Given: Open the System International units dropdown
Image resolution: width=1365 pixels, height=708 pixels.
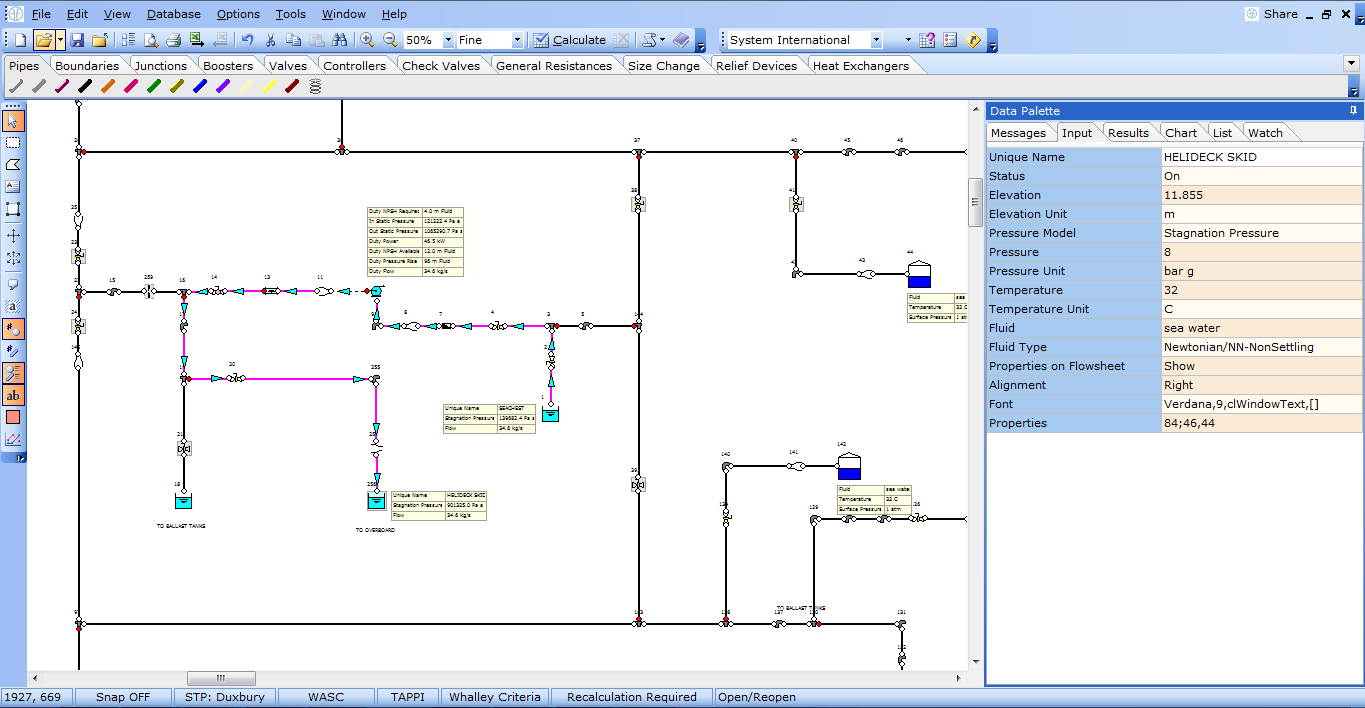Looking at the screenshot, I should (x=876, y=40).
